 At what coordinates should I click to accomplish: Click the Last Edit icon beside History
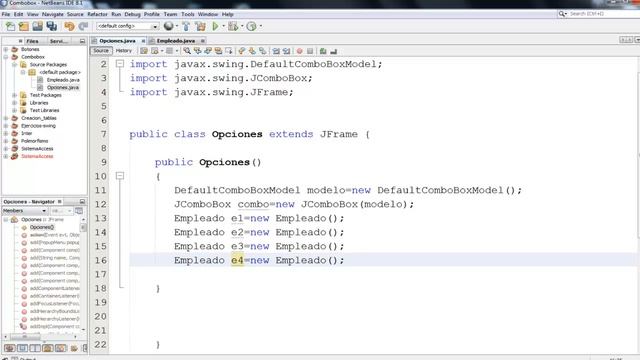click(x=144, y=51)
